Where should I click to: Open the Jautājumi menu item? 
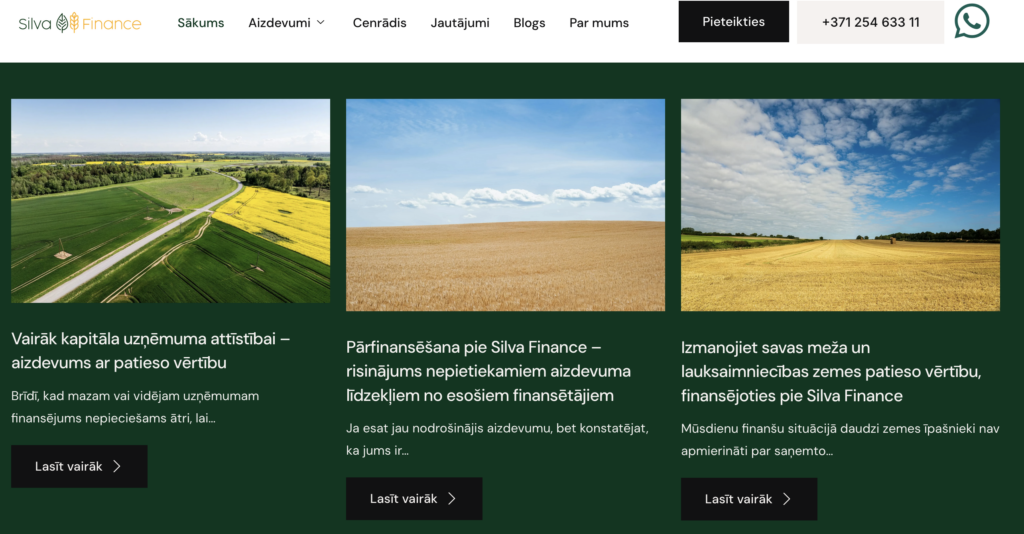tap(460, 22)
